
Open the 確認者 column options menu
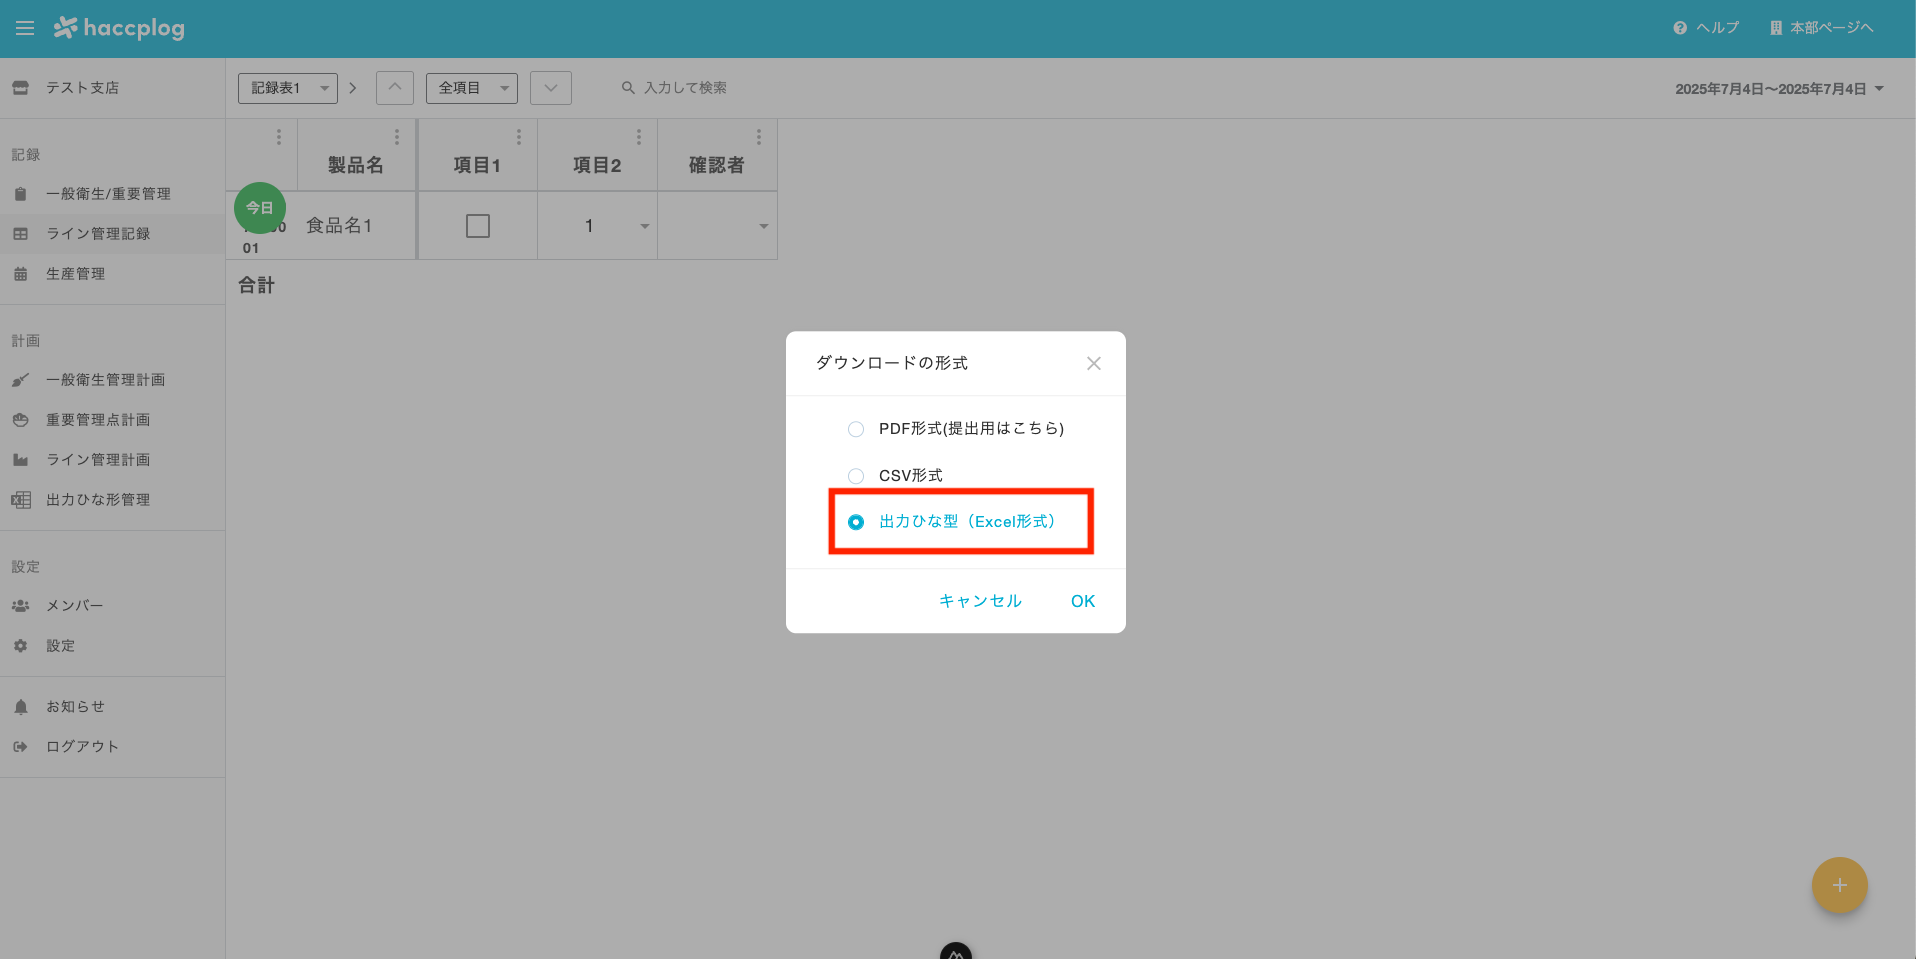coord(758,136)
